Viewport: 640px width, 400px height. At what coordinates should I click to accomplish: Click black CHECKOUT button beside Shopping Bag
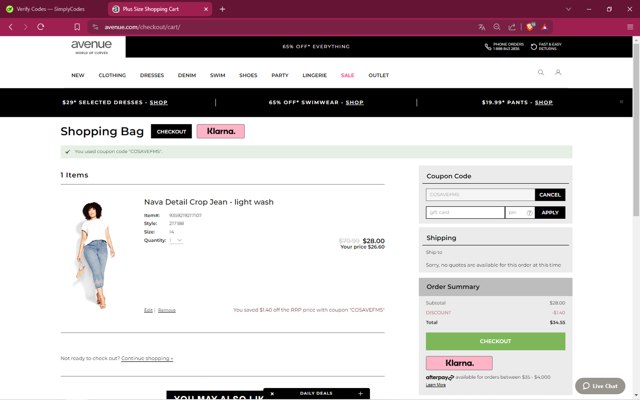171,131
